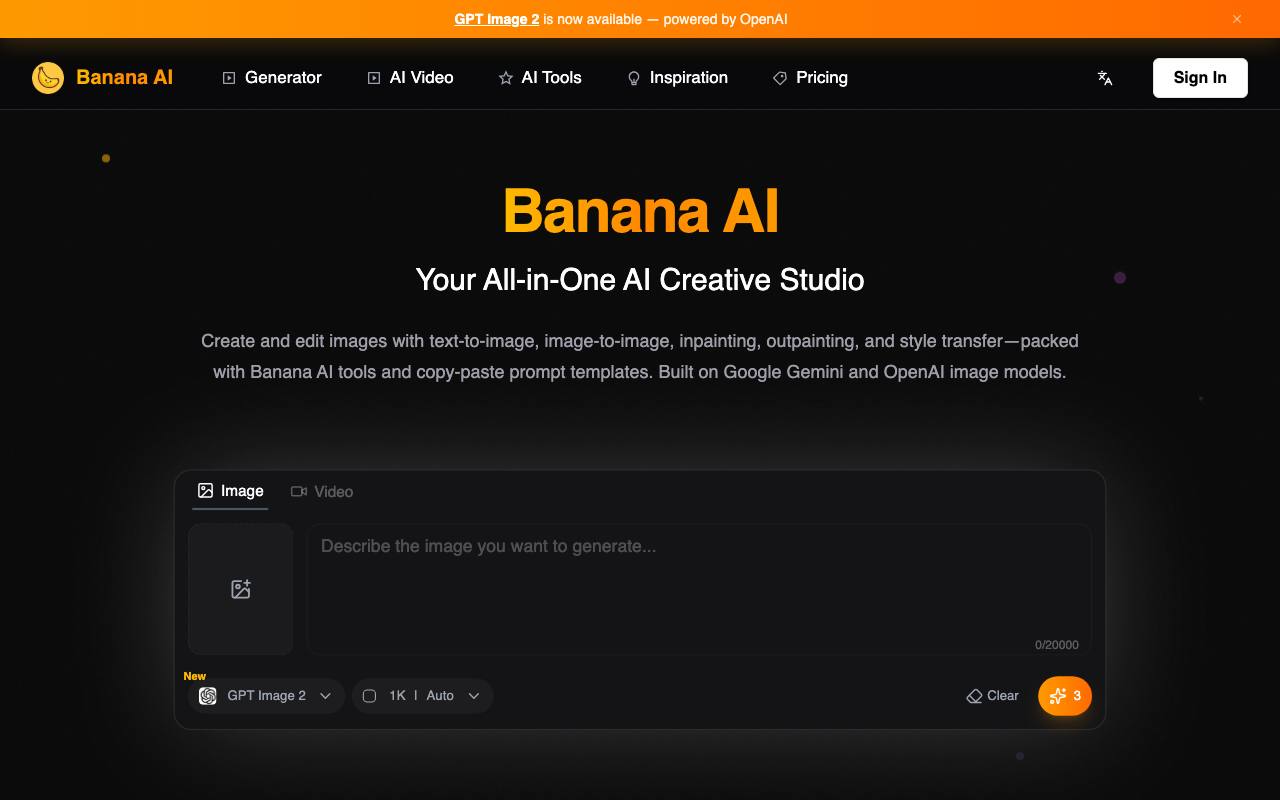
Task: Switch to the Video tab
Action: click(x=322, y=491)
